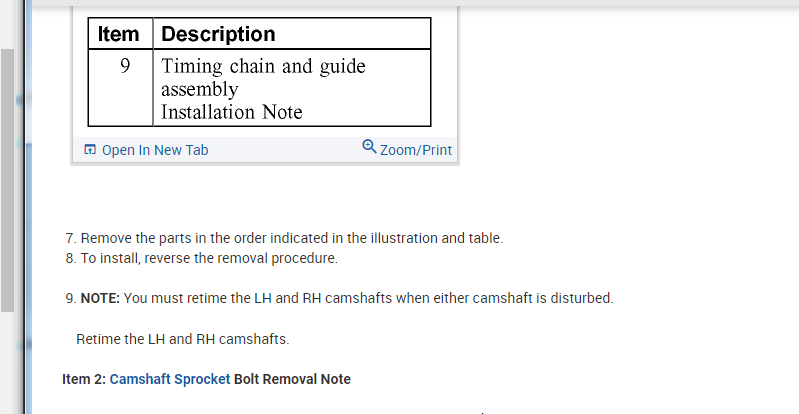The width and height of the screenshot is (799, 414).
Task: Click step 7 'Remove the parts' instruction
Action: (292, 239)
